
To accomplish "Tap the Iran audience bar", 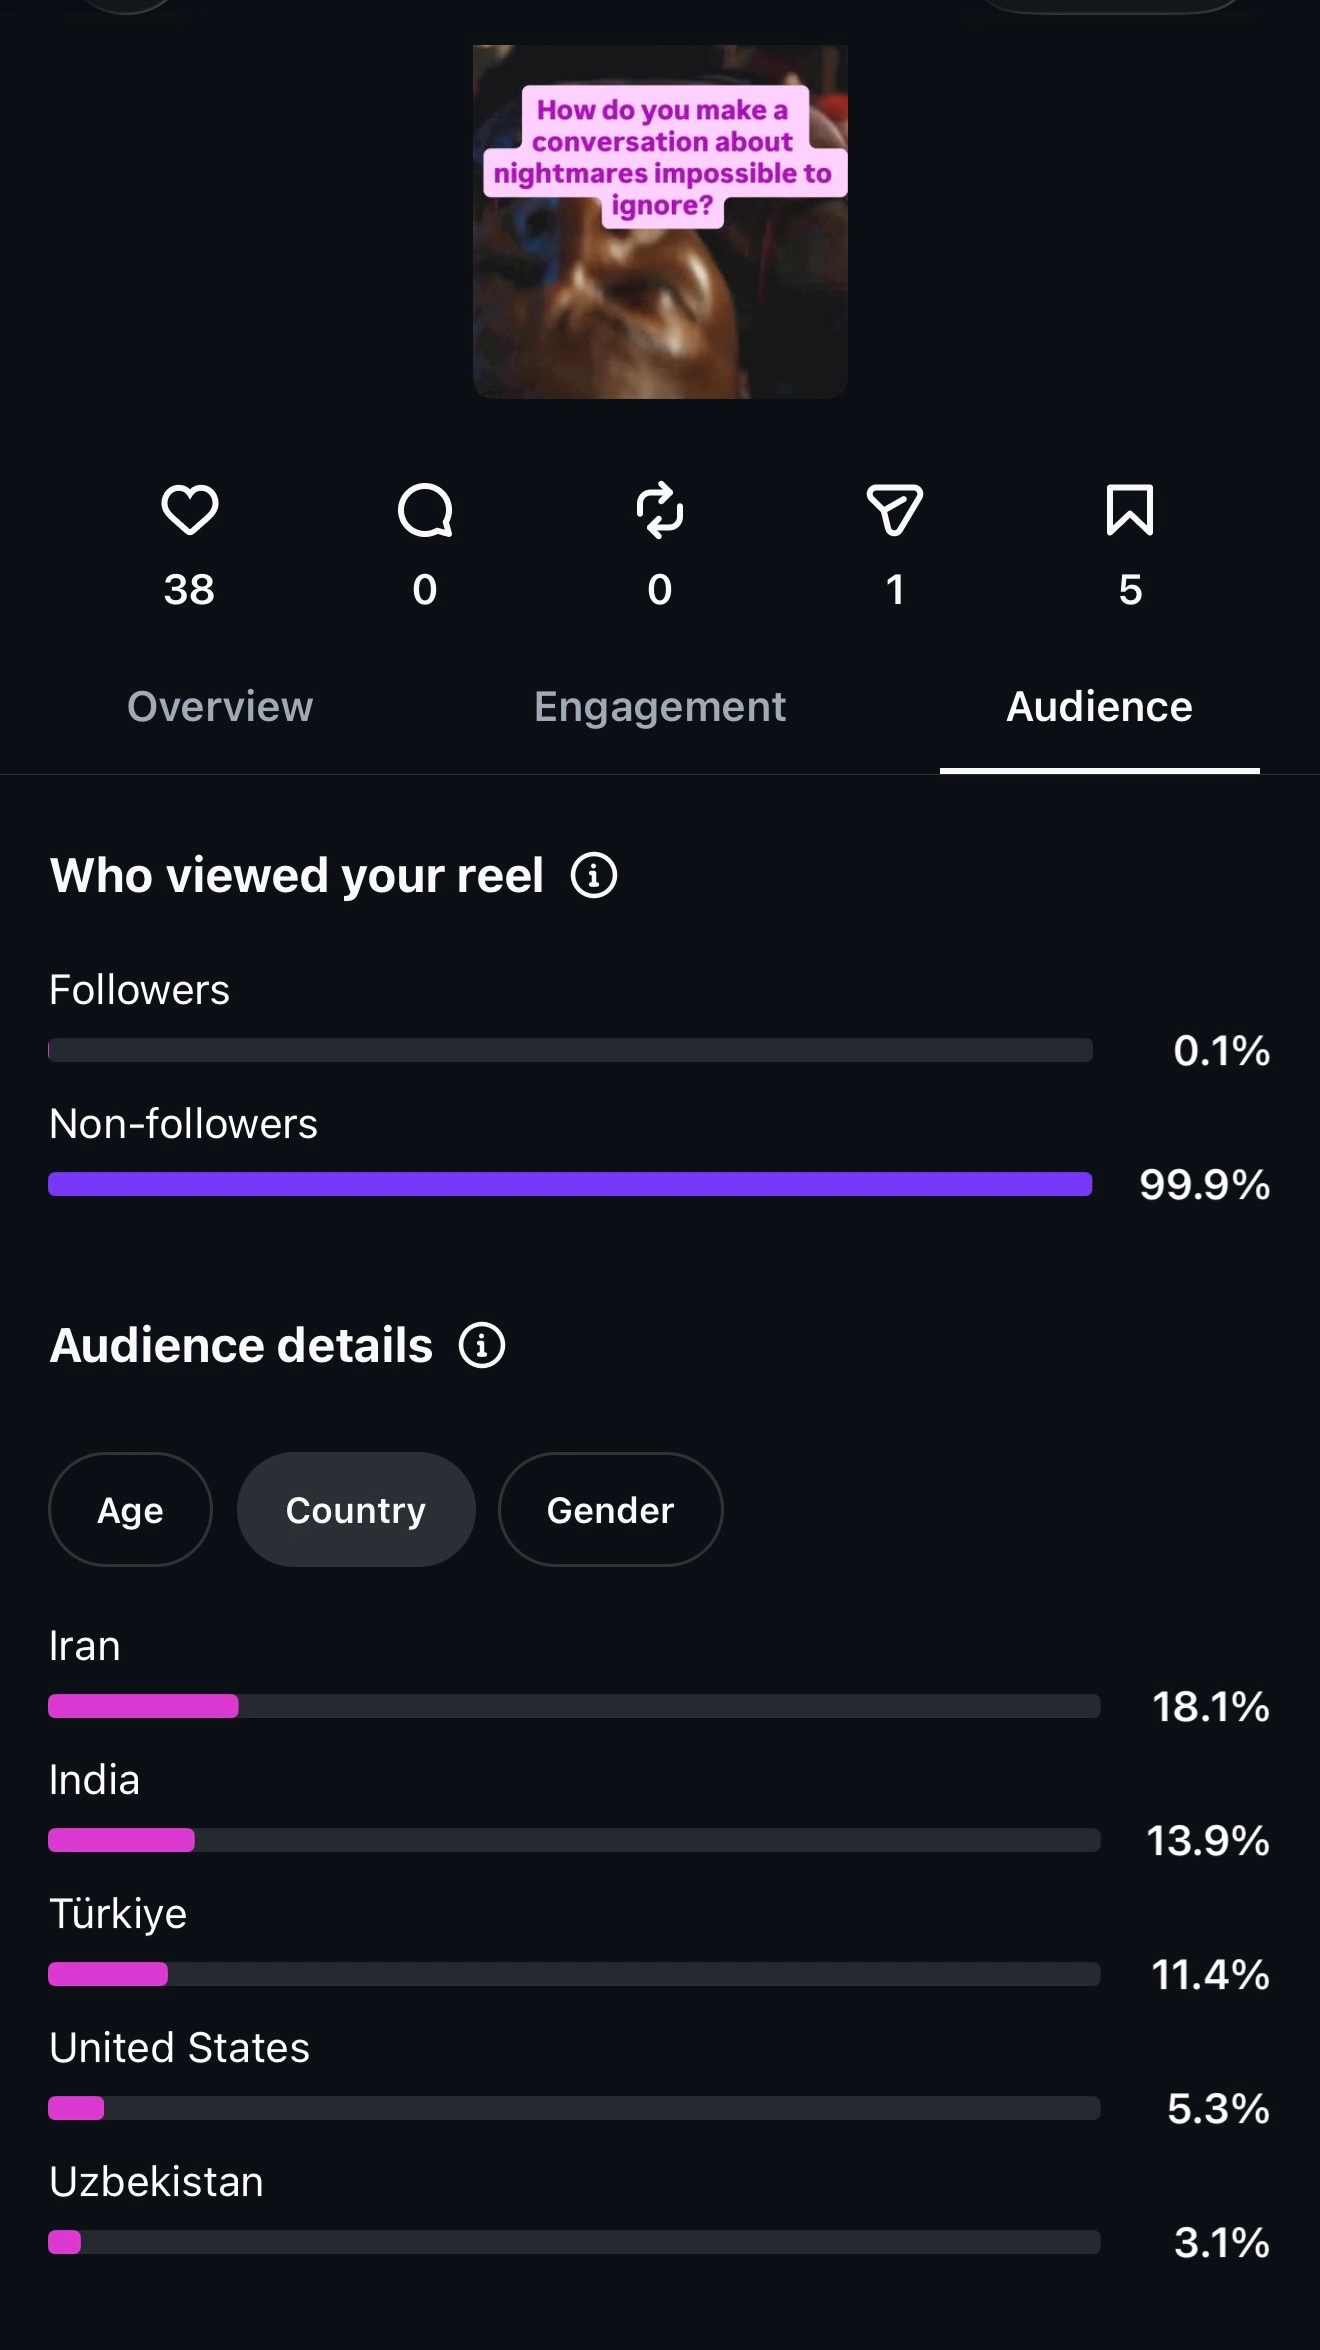I will 574,1706.
